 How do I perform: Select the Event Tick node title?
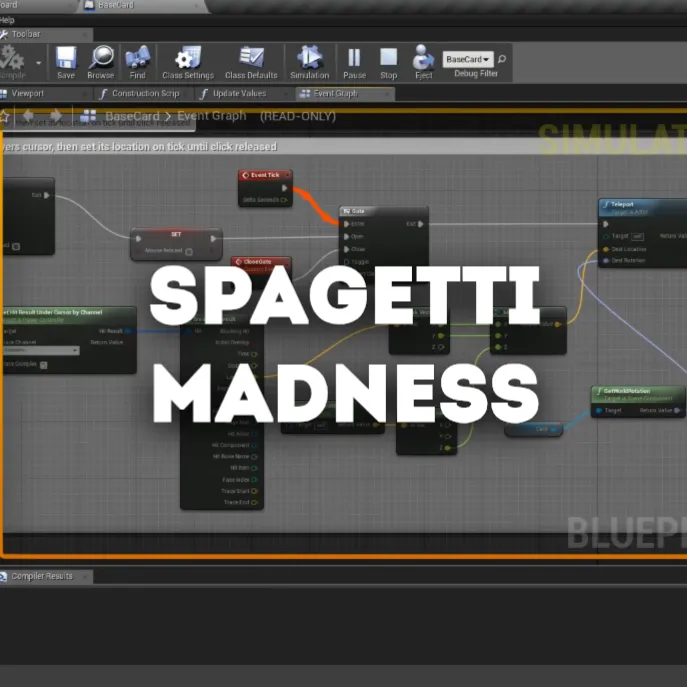[x=265, y=175]
